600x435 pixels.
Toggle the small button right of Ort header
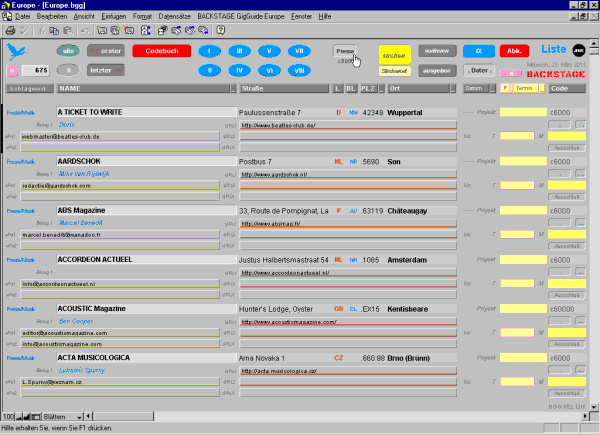pos(453,89)
